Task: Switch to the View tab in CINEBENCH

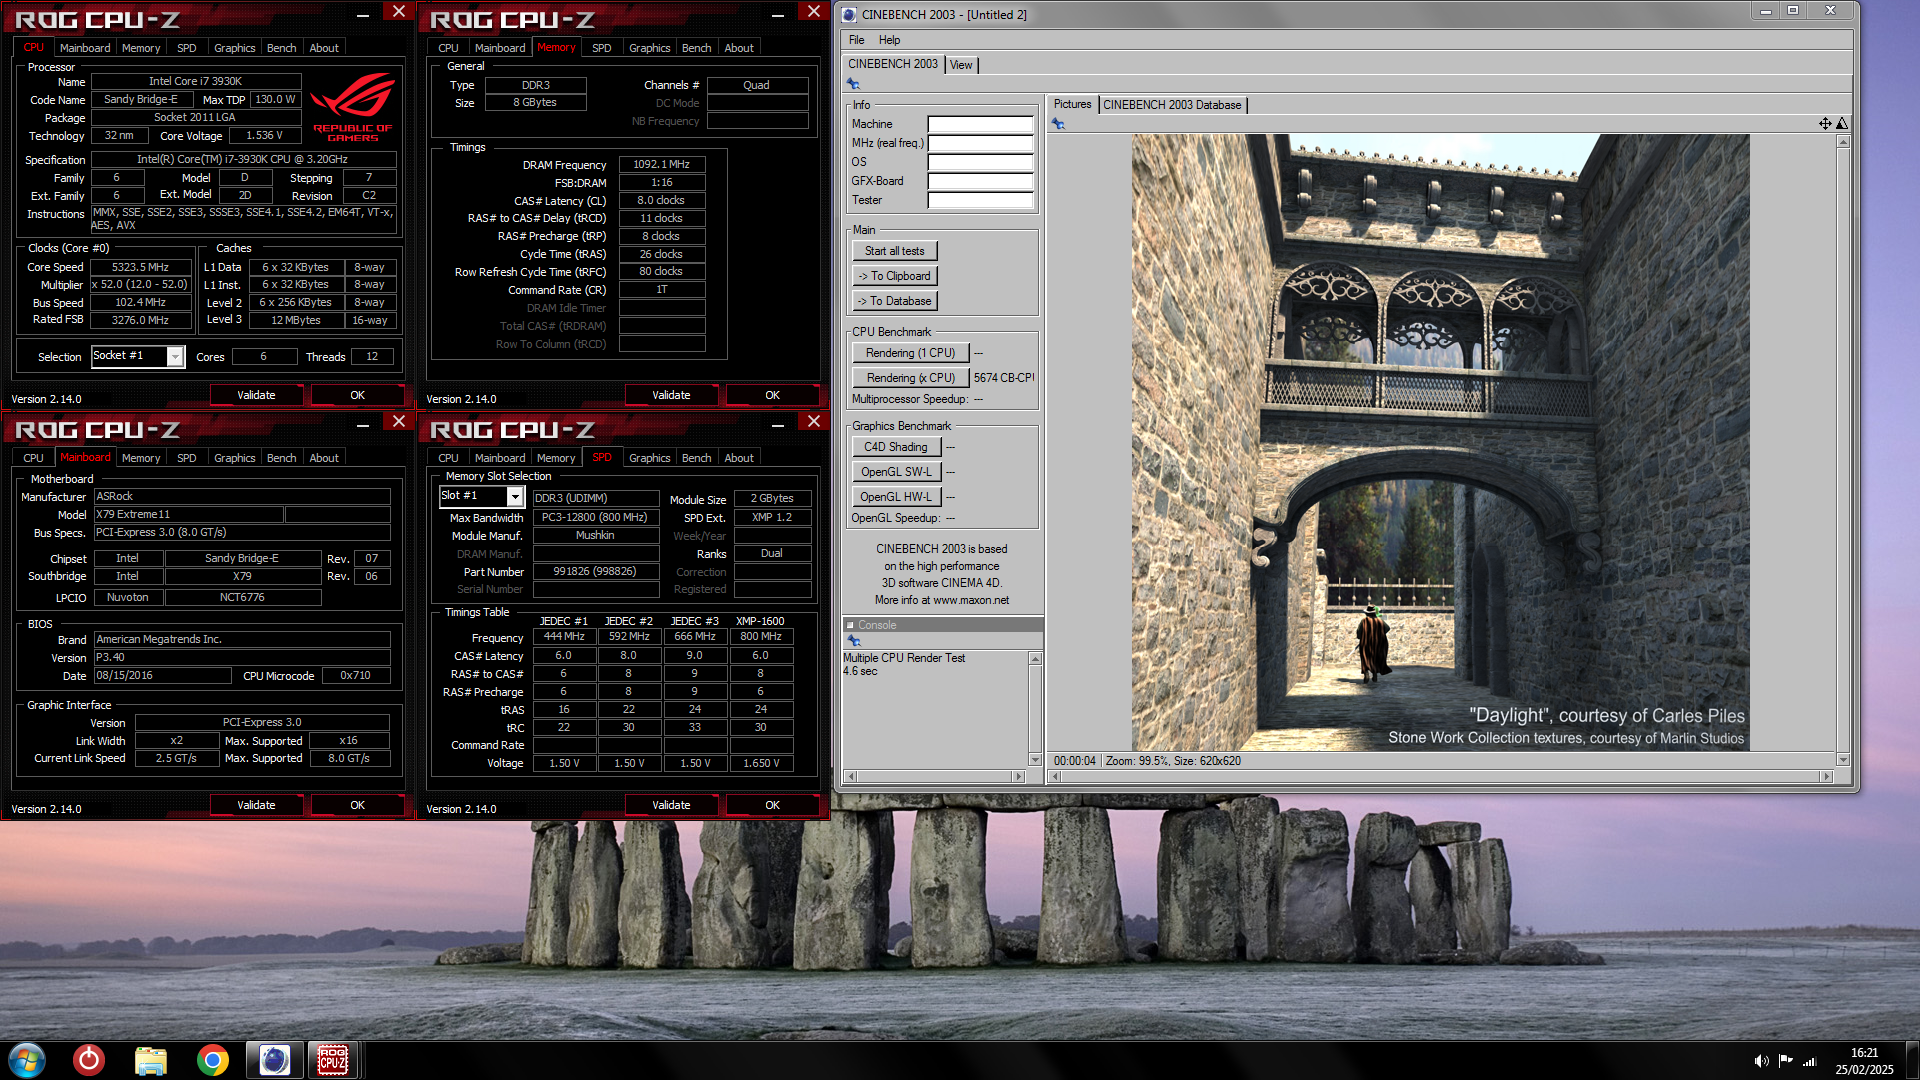Action: pos(961,65)
